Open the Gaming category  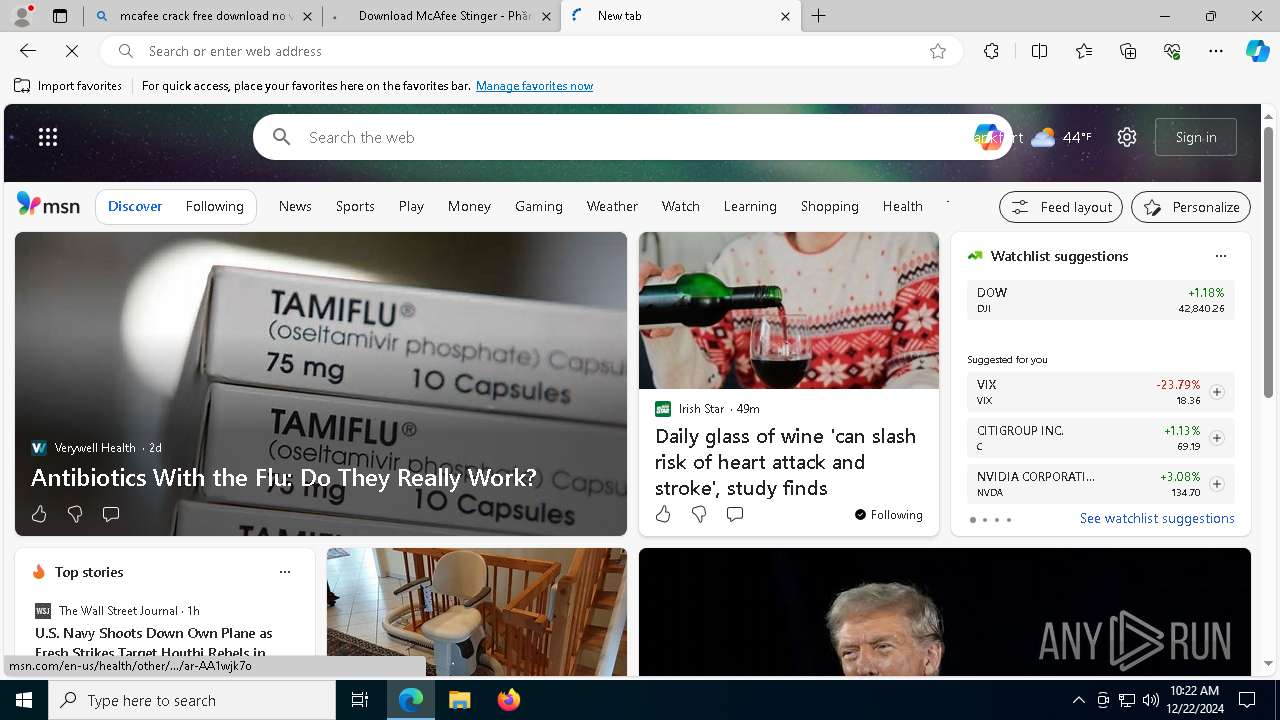tap(539, 206)
